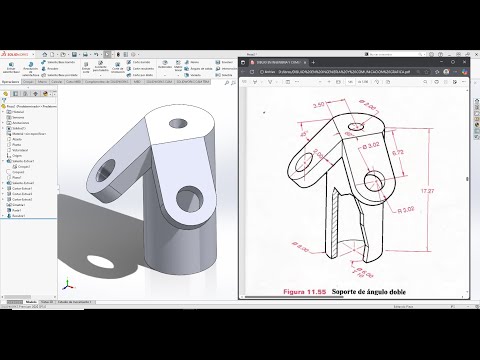The height and width of the screenshot is (360, 480).
Task: Click the browser refresh button
Action: pos(252,72)
